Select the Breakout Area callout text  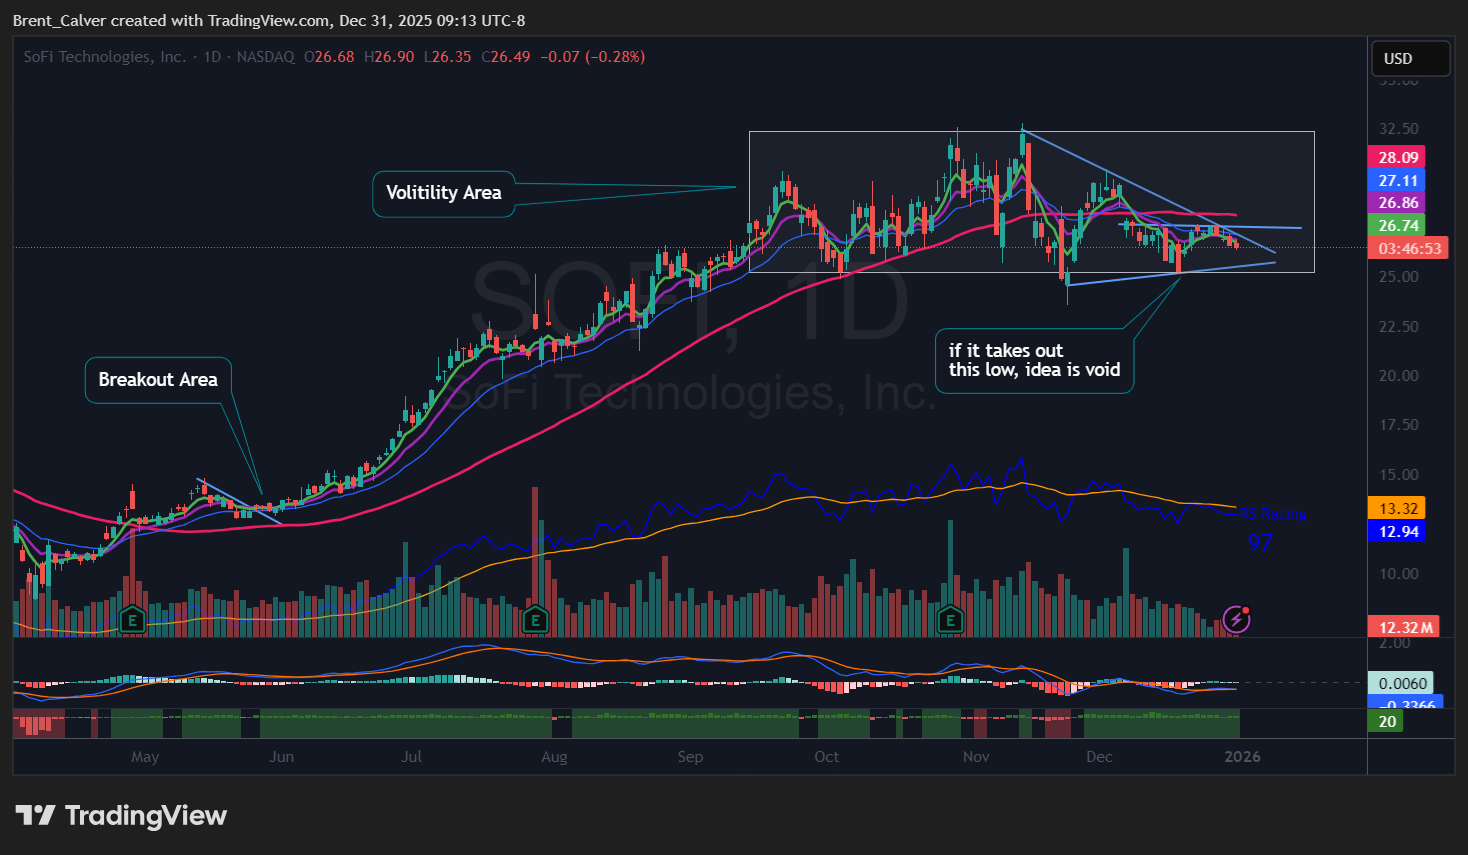coord(158,379)
